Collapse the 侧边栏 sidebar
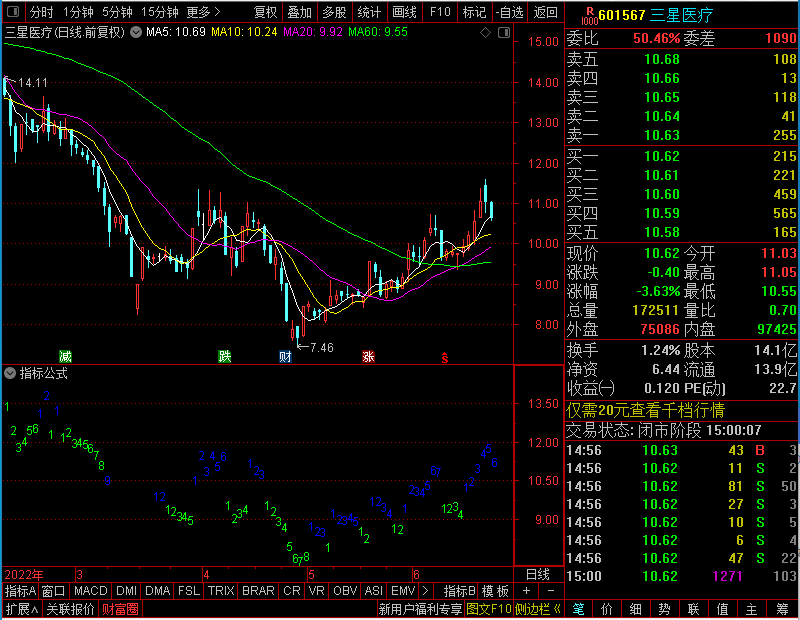Image resolution: width=800 pixels, height=620 pixels. click(538, 609)
